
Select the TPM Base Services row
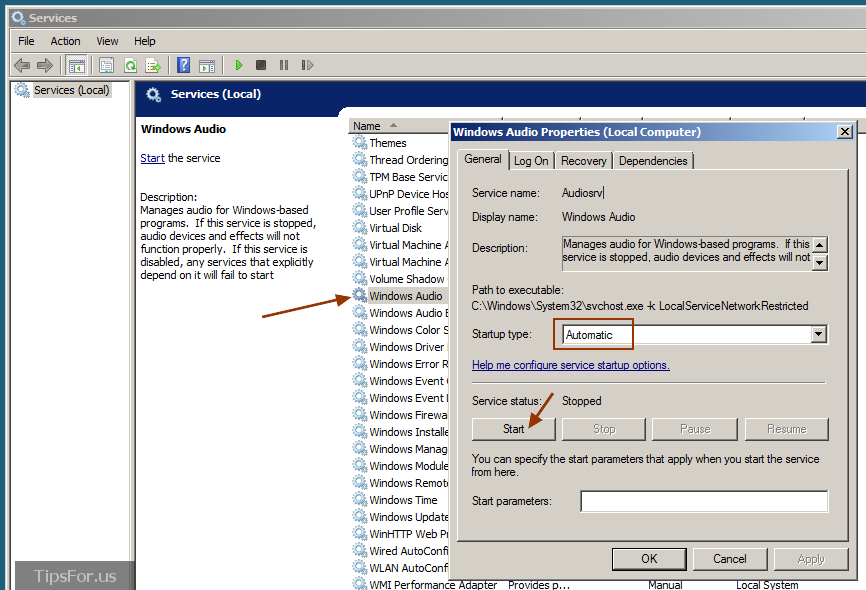tap(400, 177)
